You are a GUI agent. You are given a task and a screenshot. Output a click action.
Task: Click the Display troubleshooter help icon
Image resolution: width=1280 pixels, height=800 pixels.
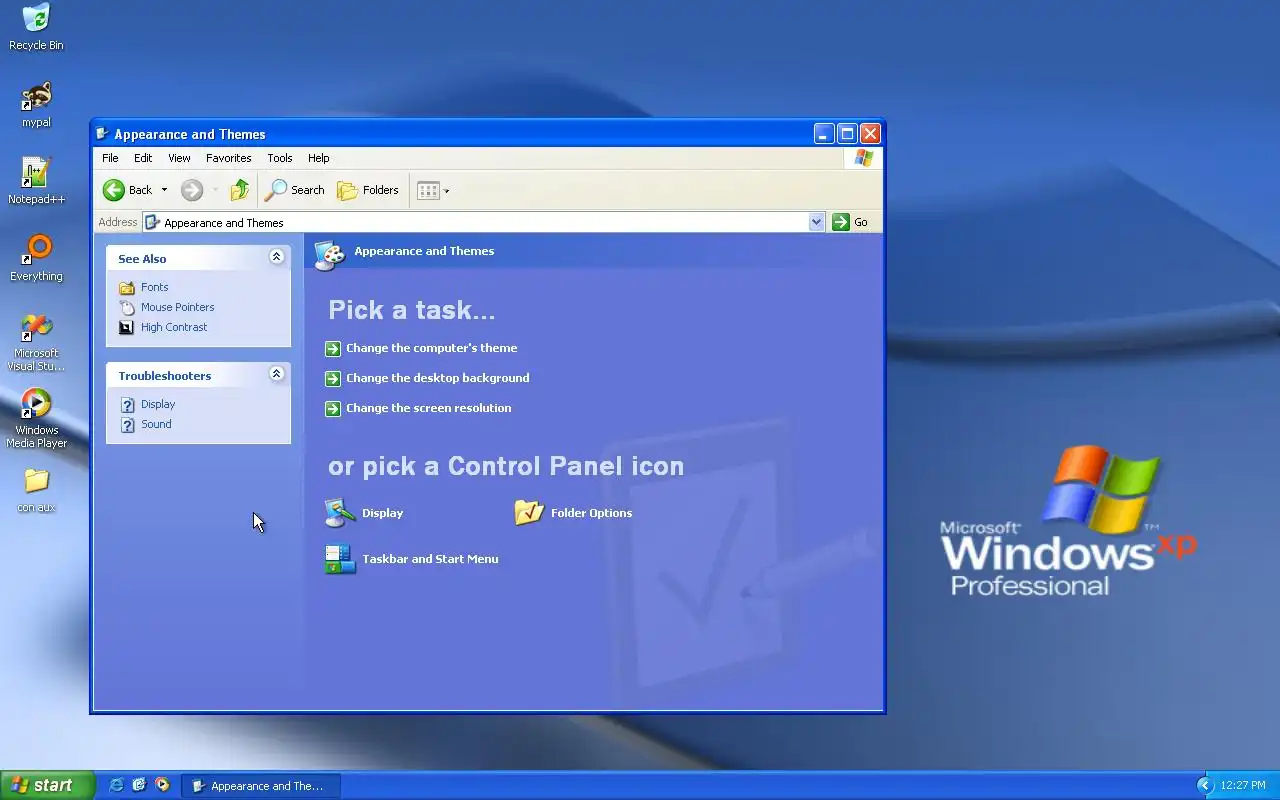click(x=127, y=404)
